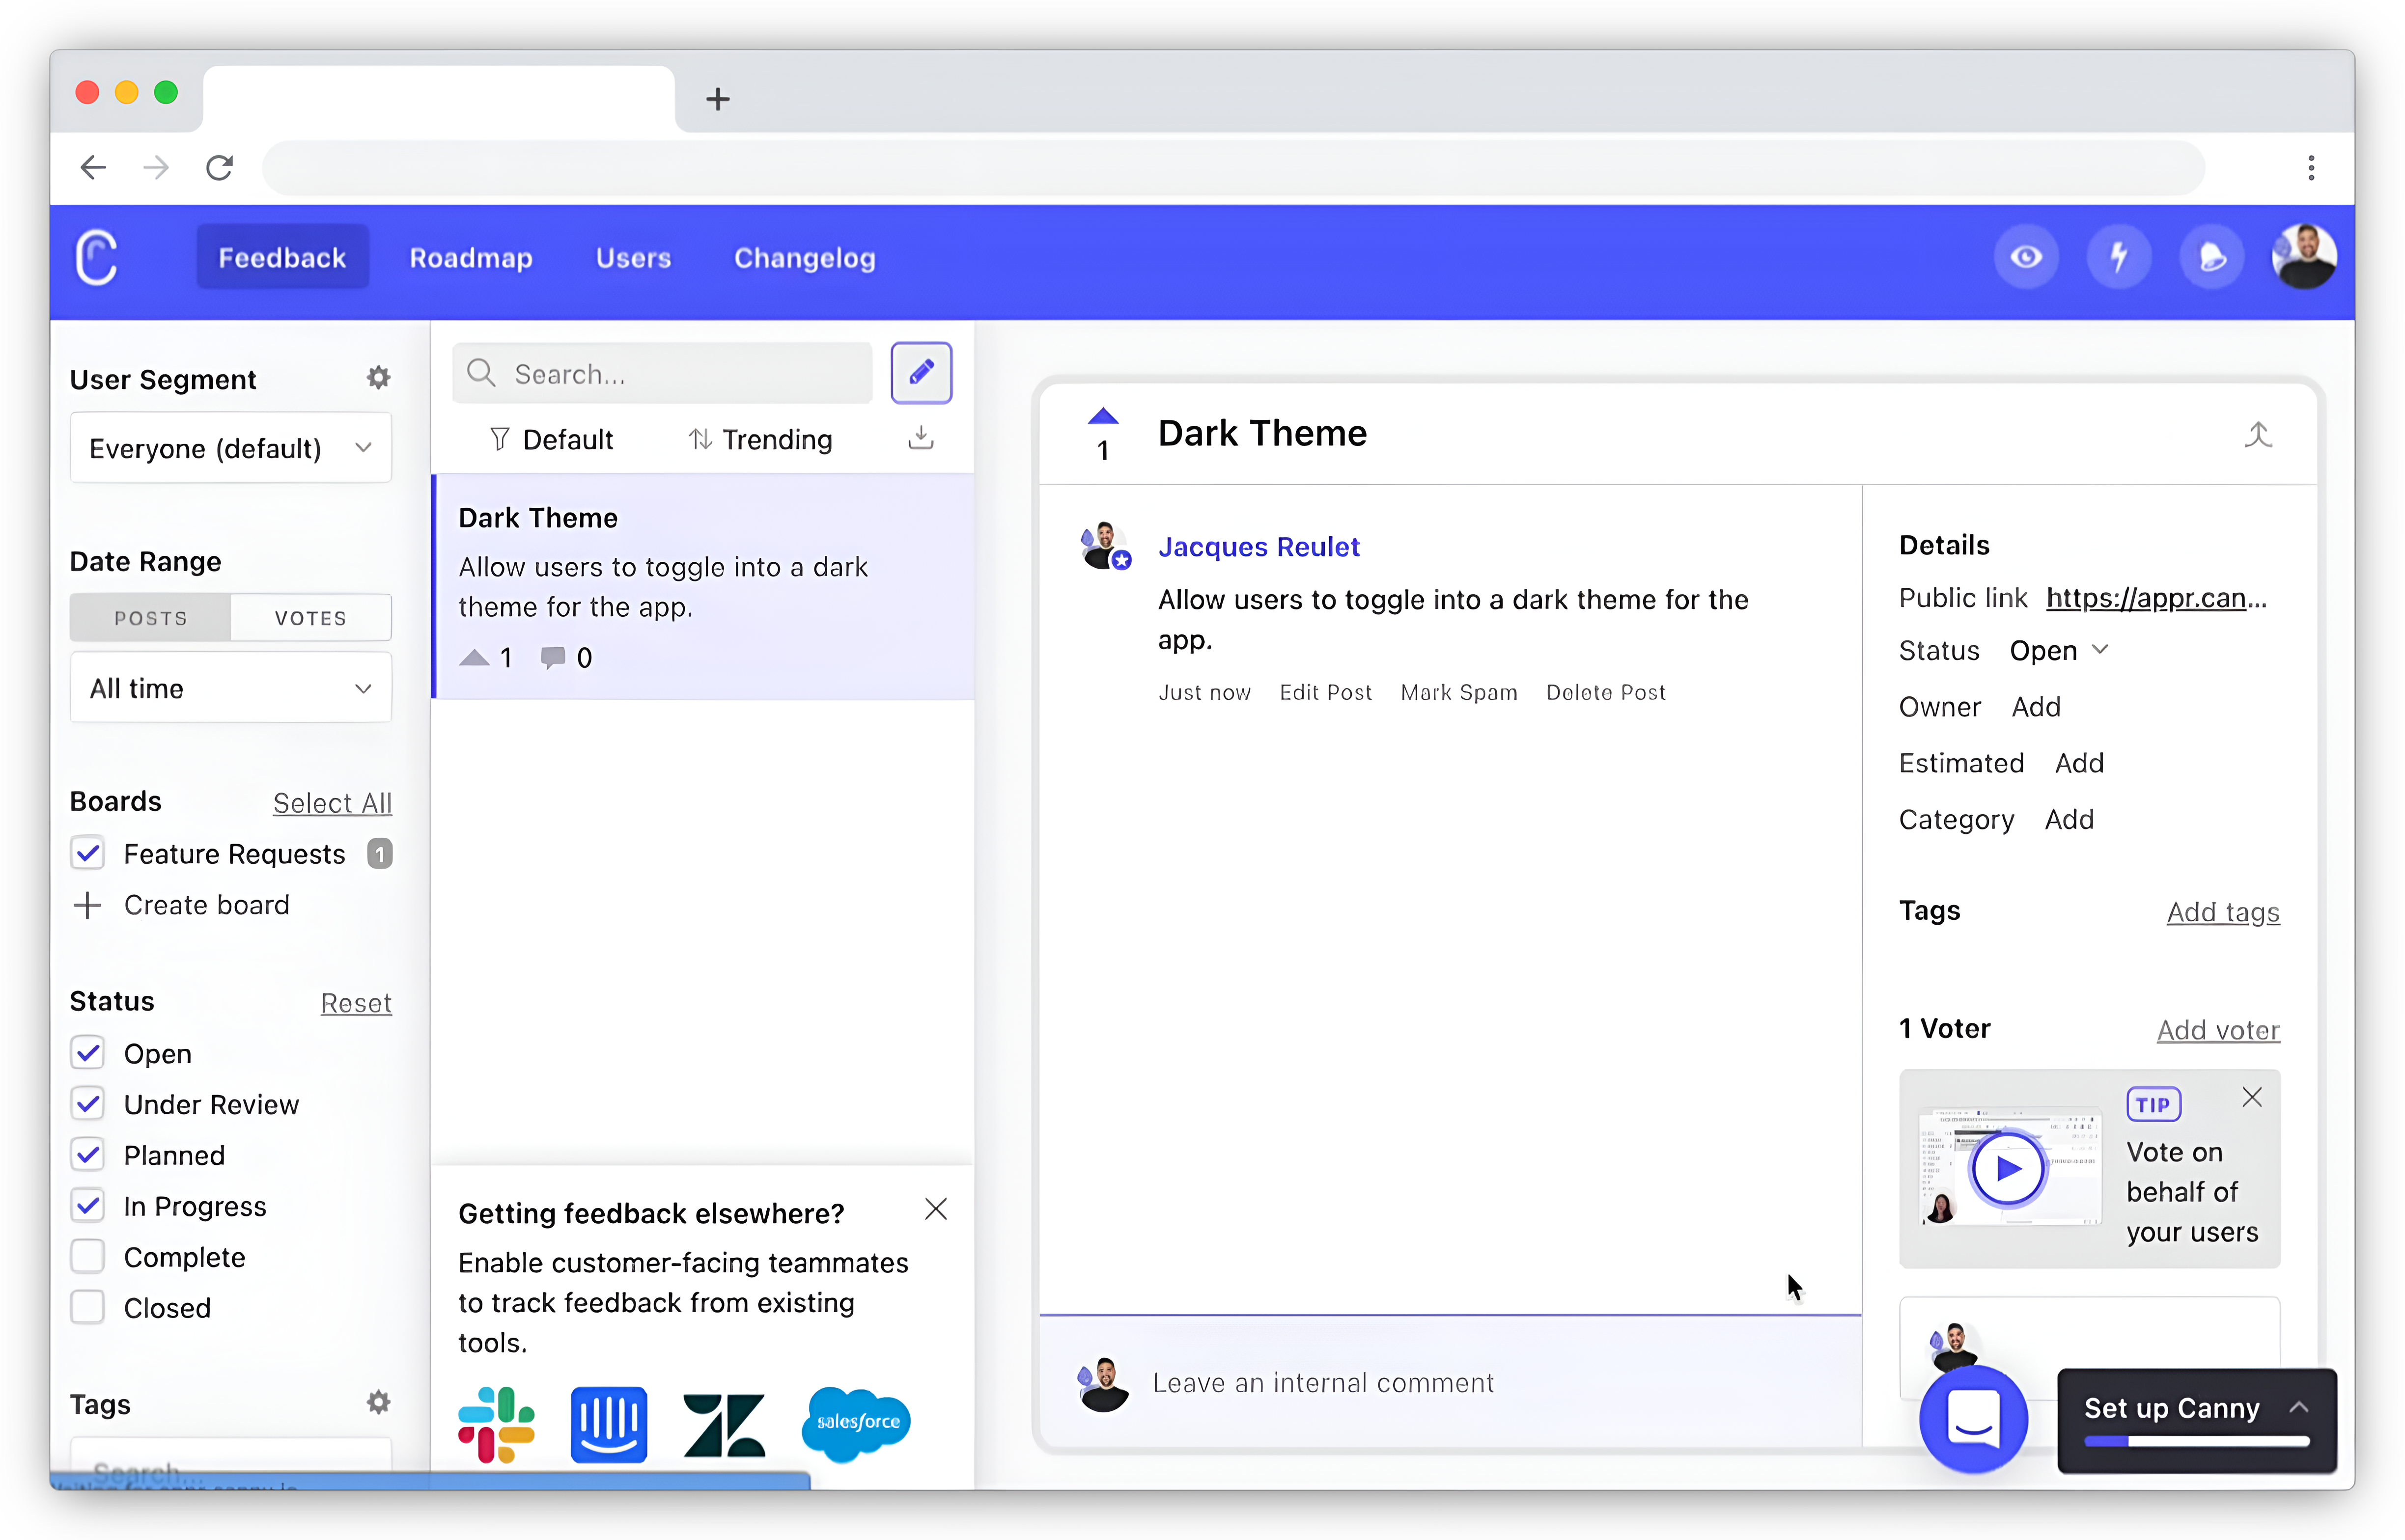Open the eye view icon in top navigation

point(2026,257)
